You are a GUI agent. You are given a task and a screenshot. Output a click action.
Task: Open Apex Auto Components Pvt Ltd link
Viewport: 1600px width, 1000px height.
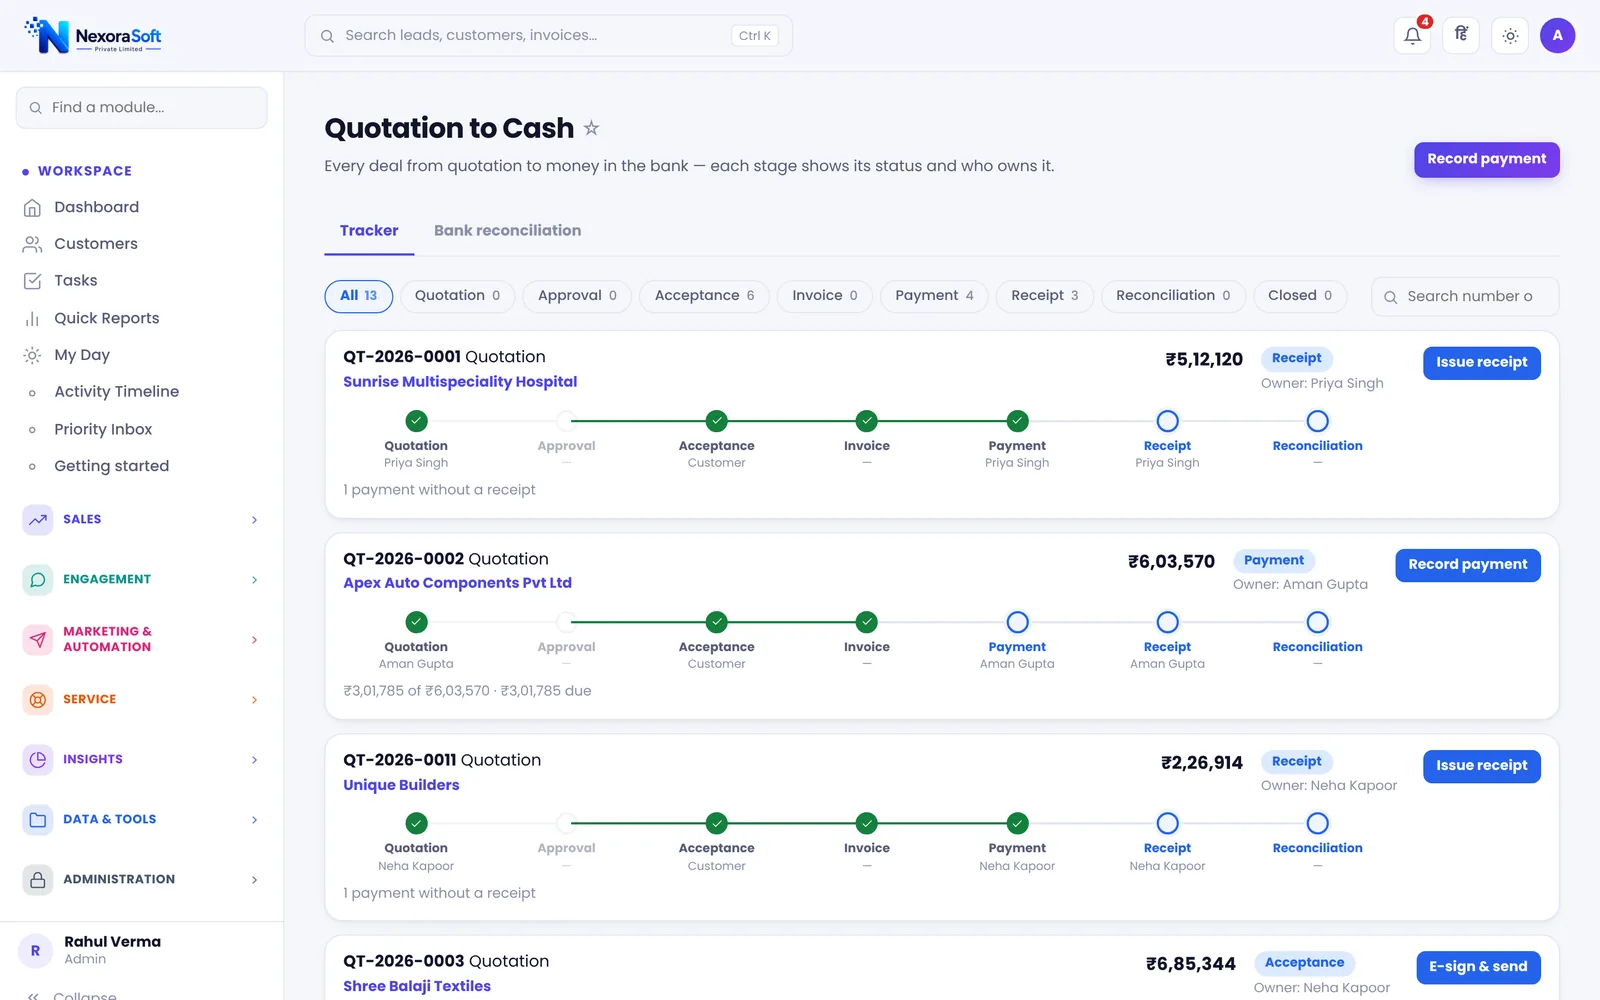pos(457,583)
